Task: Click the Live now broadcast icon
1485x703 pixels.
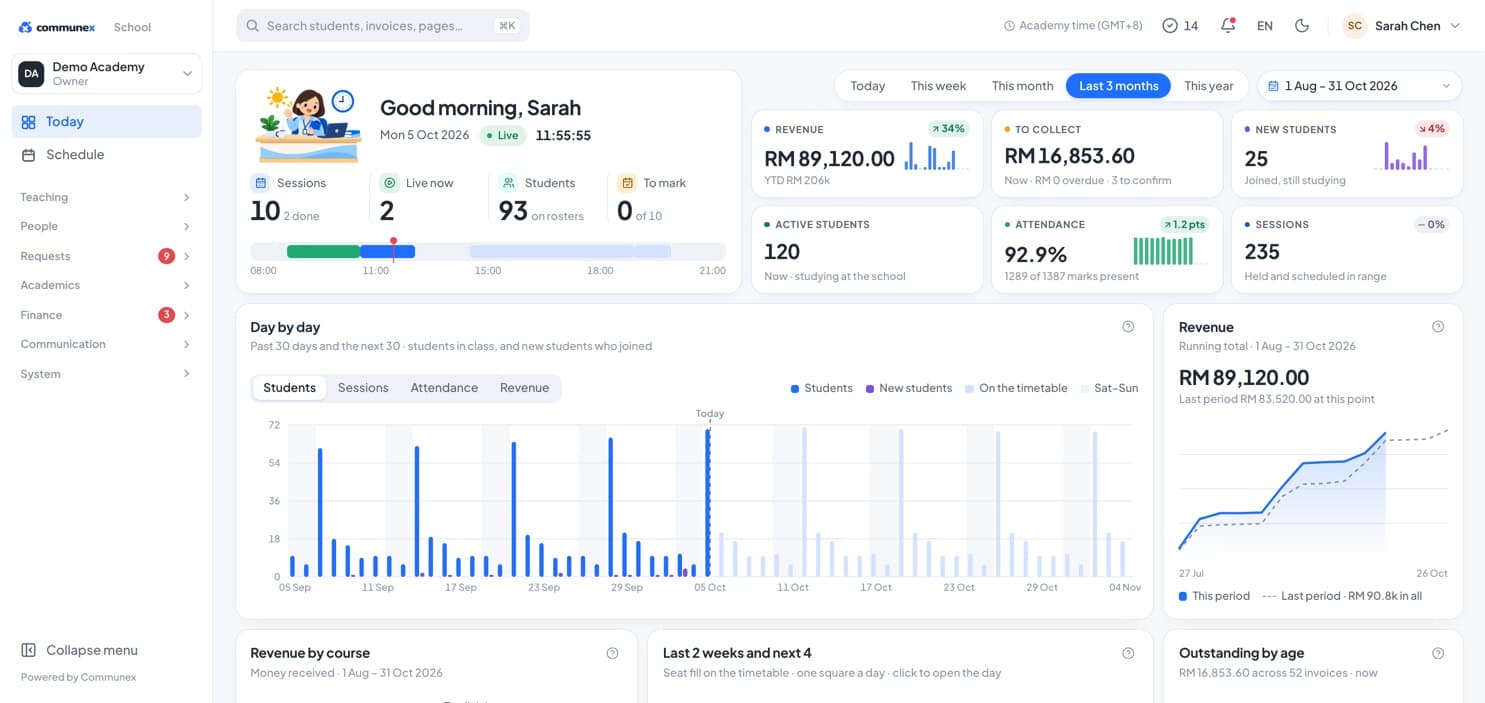Action: click(389, 183)
